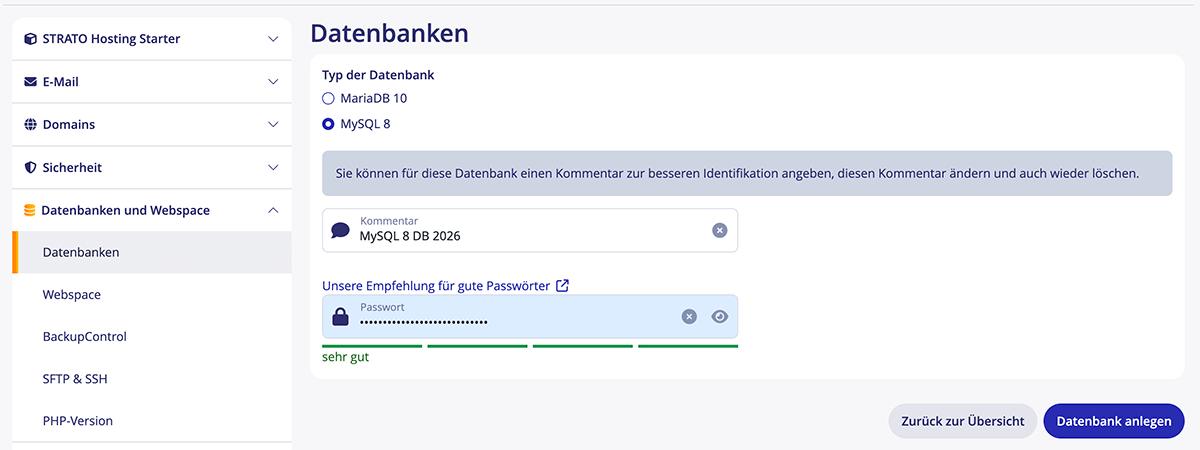
Task: Open the SFTP & SSH menu item
Action: [x=76, y=379]
